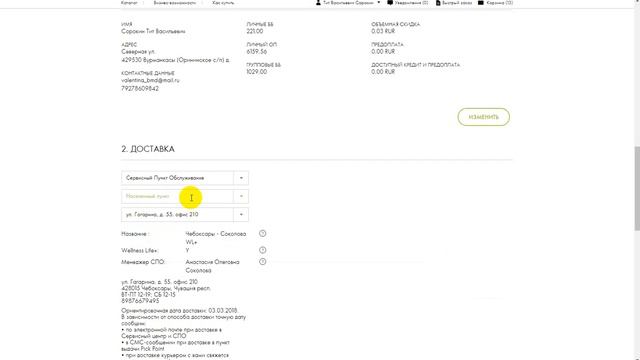Click arrow of Населенный пункт dropdown
Image resolution: width=640 pixels, height=360 pixels.
pos(241,196)
